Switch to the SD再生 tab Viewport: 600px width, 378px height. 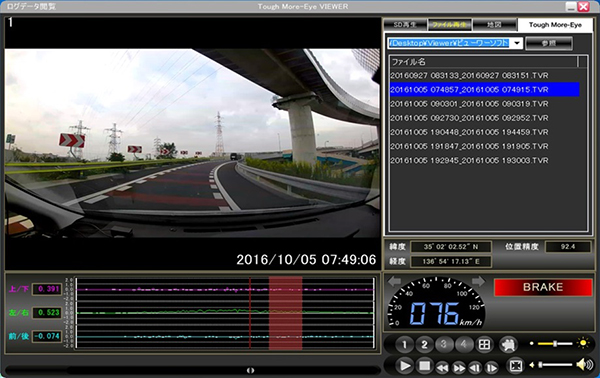tap(405, 25)
